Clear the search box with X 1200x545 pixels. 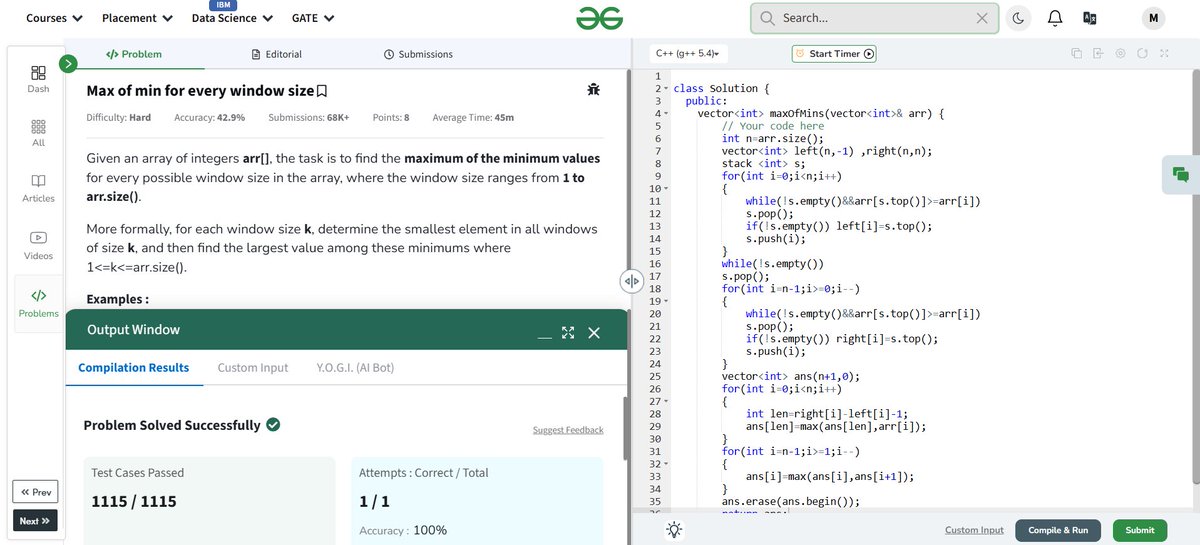pos(982,18)
